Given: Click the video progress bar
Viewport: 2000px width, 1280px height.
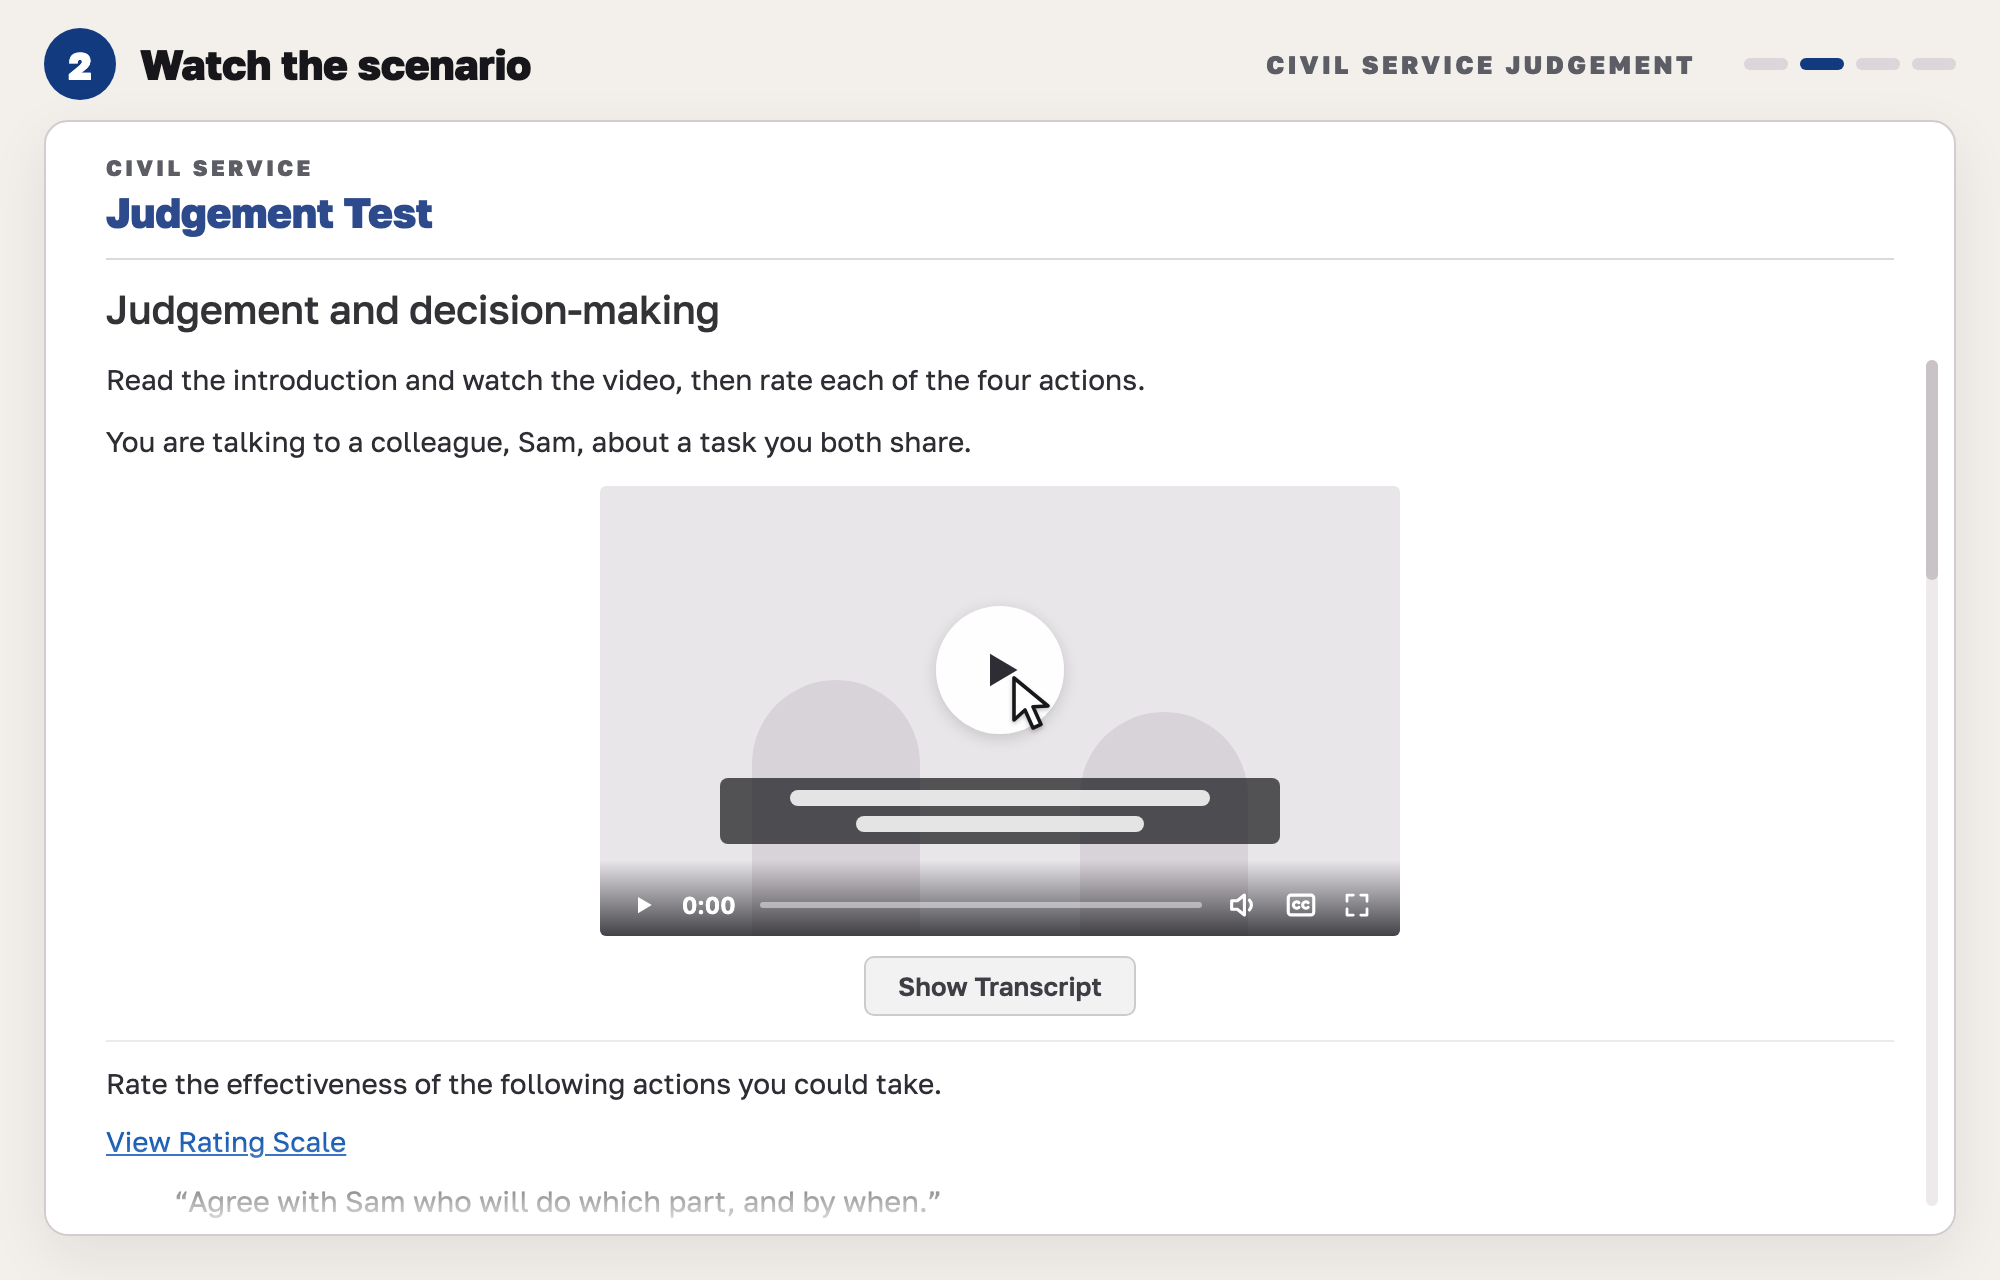Looking at the screenshot, I should tap(981, 905).
